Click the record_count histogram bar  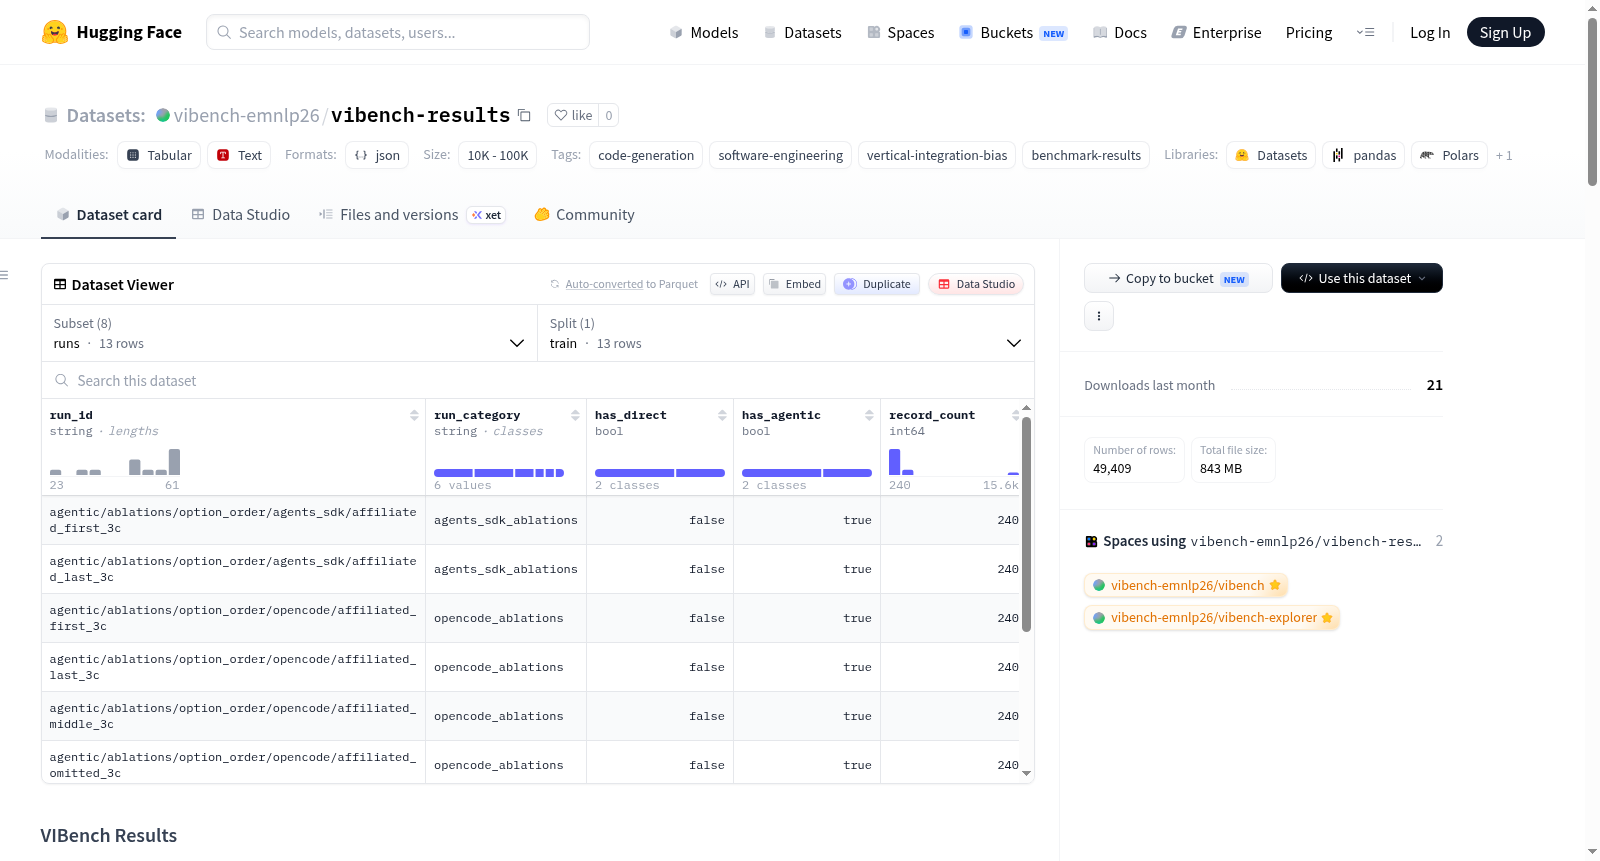(x=895, y=461)
